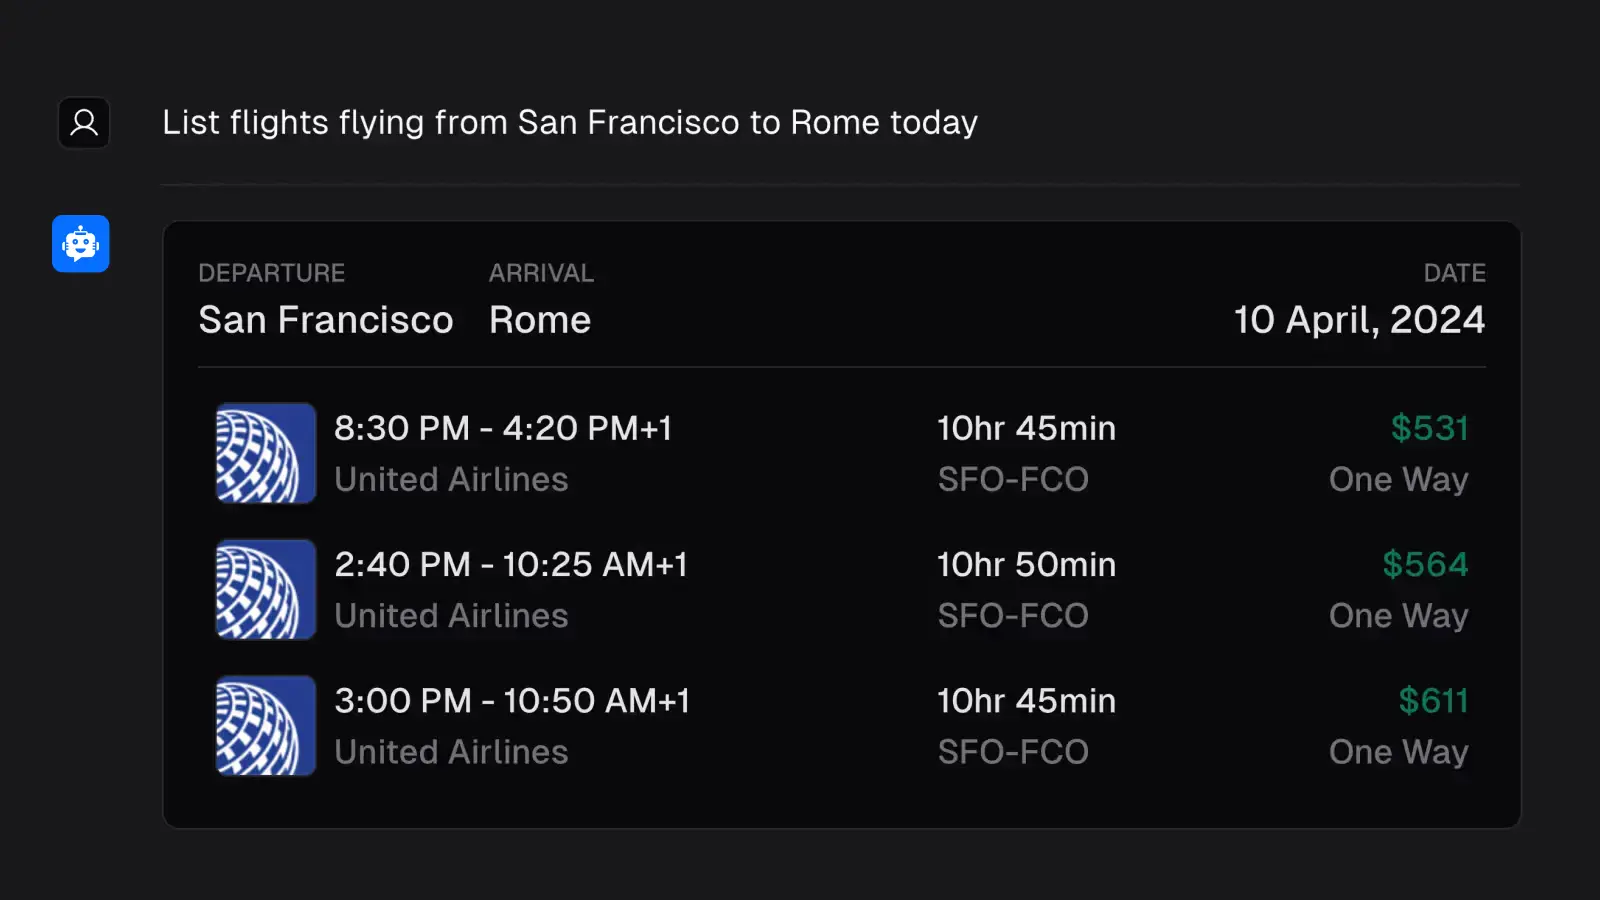Viewport: 1600px width, 900px height.
Task: Click SFO-FCO route of the $531 flight
Action: pos(1013,479)
